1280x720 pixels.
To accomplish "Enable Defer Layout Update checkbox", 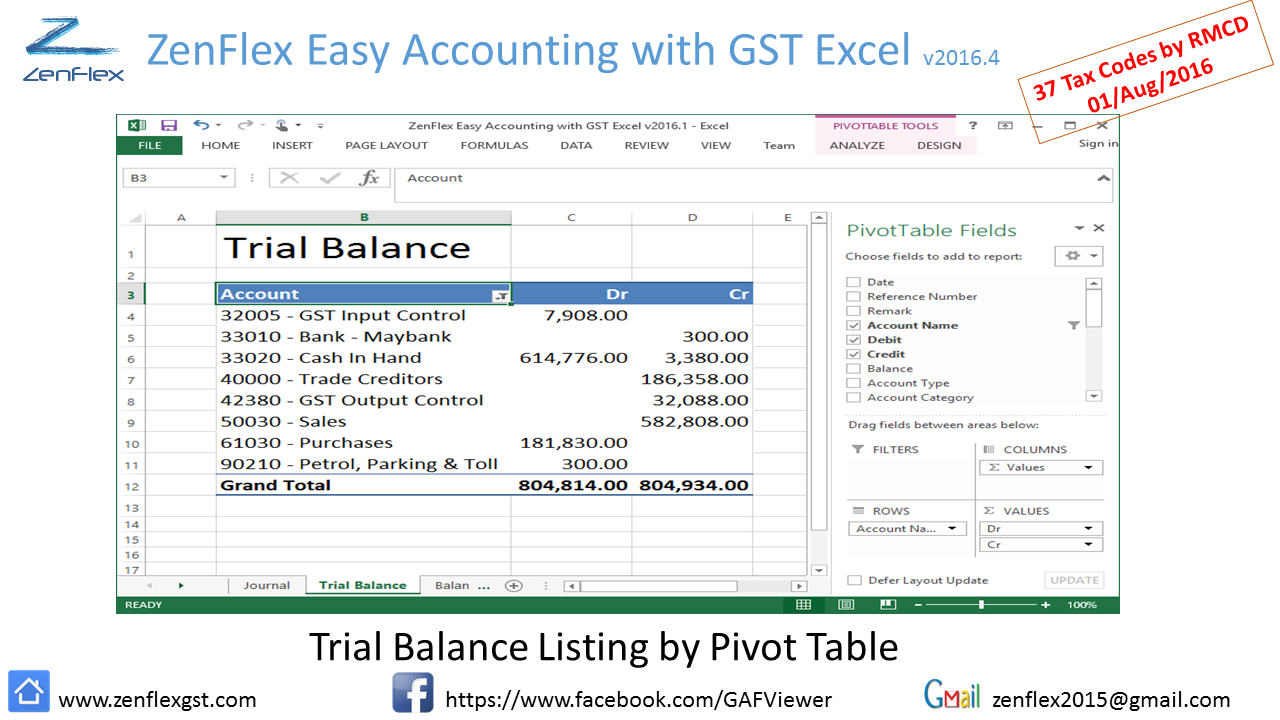I will click(x=854, y=580).
